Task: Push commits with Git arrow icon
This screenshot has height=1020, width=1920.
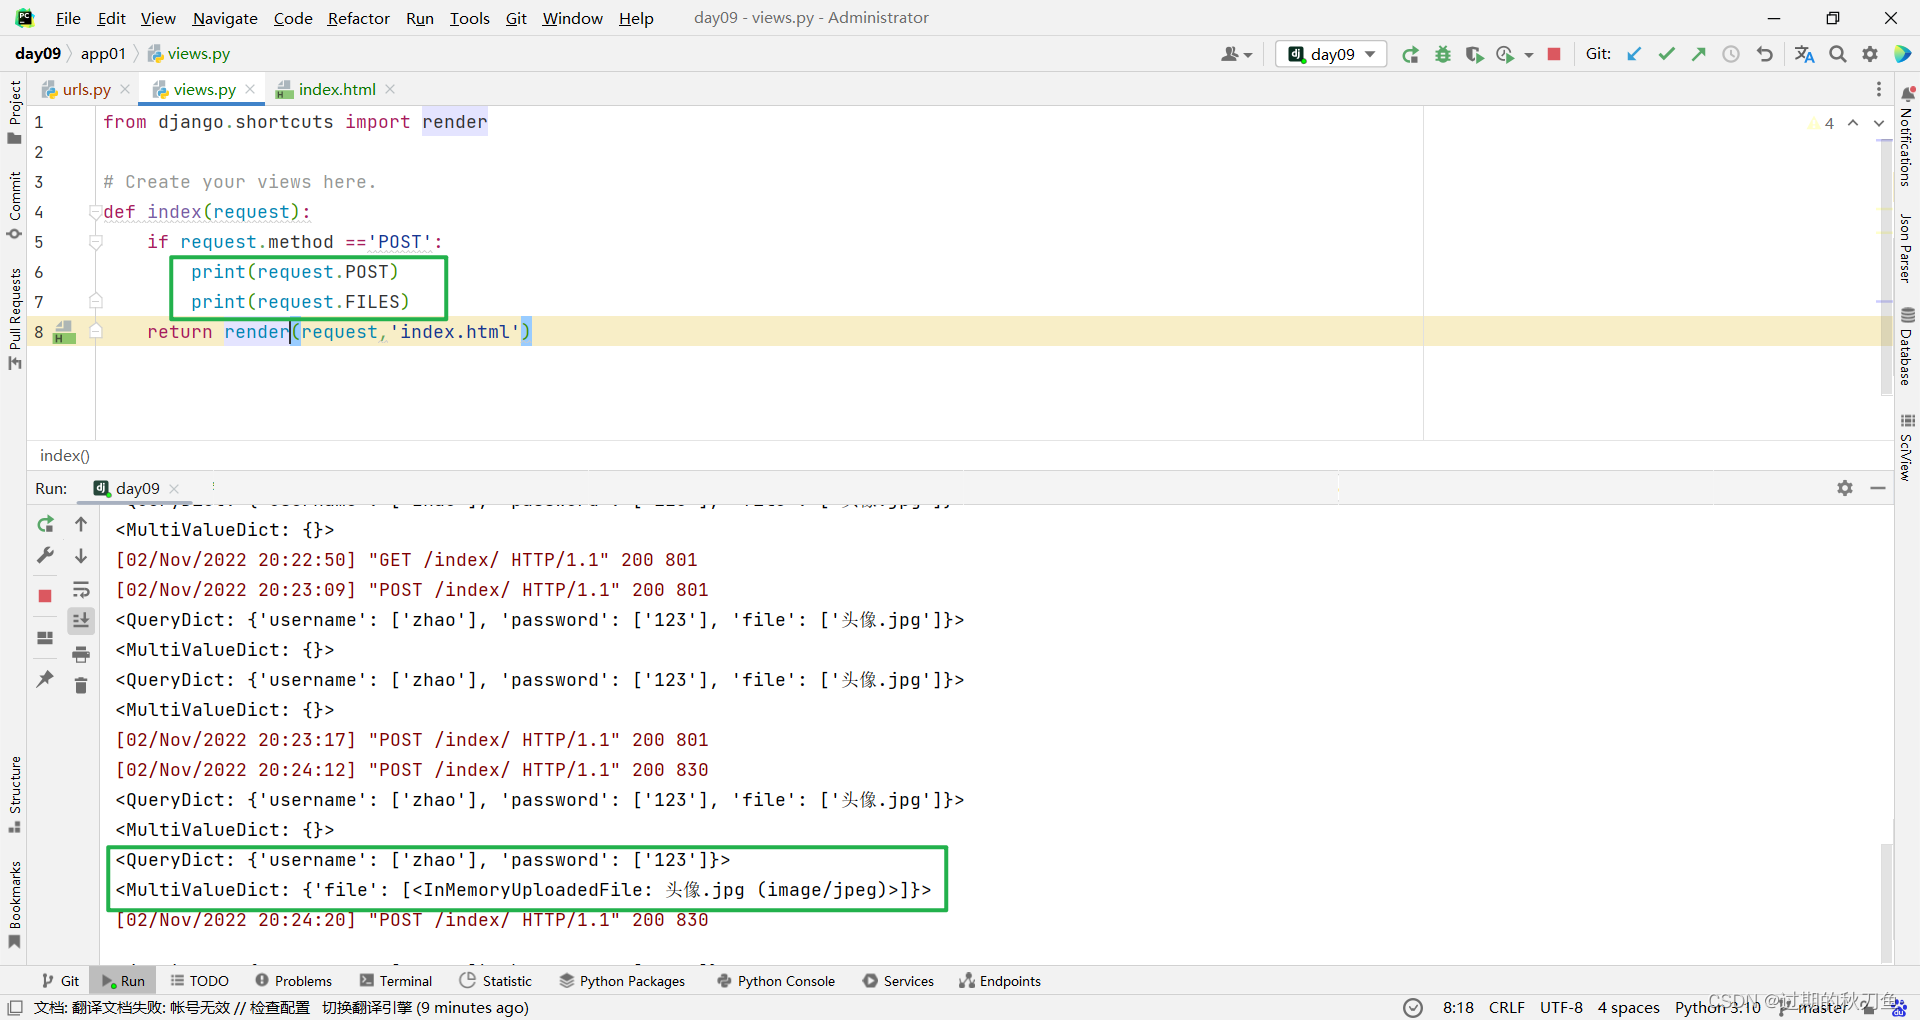Action: click(1698, 55)
